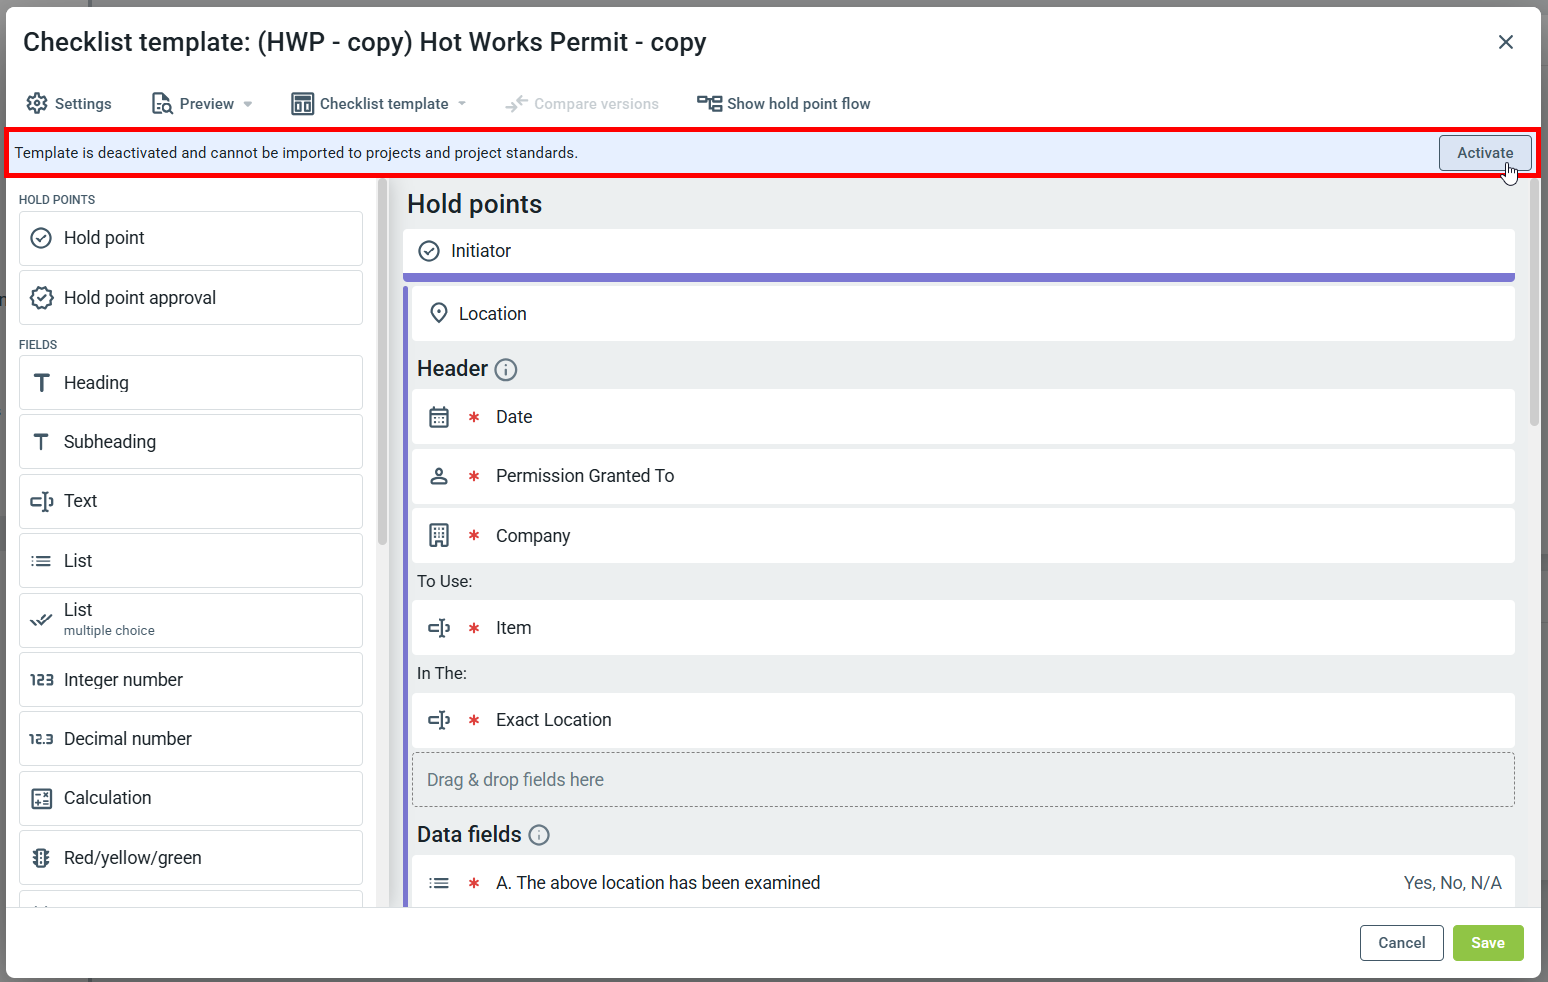Activate the deactivated template

pos(1484,153)
